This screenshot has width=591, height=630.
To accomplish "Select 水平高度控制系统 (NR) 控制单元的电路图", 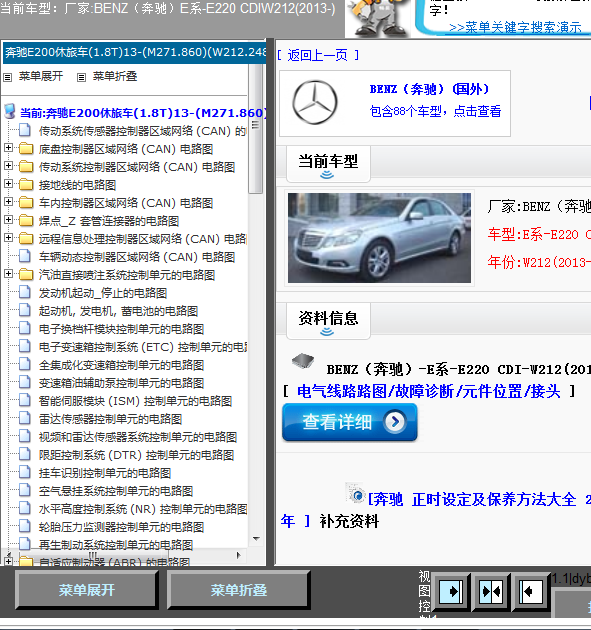I will point(143,509).
